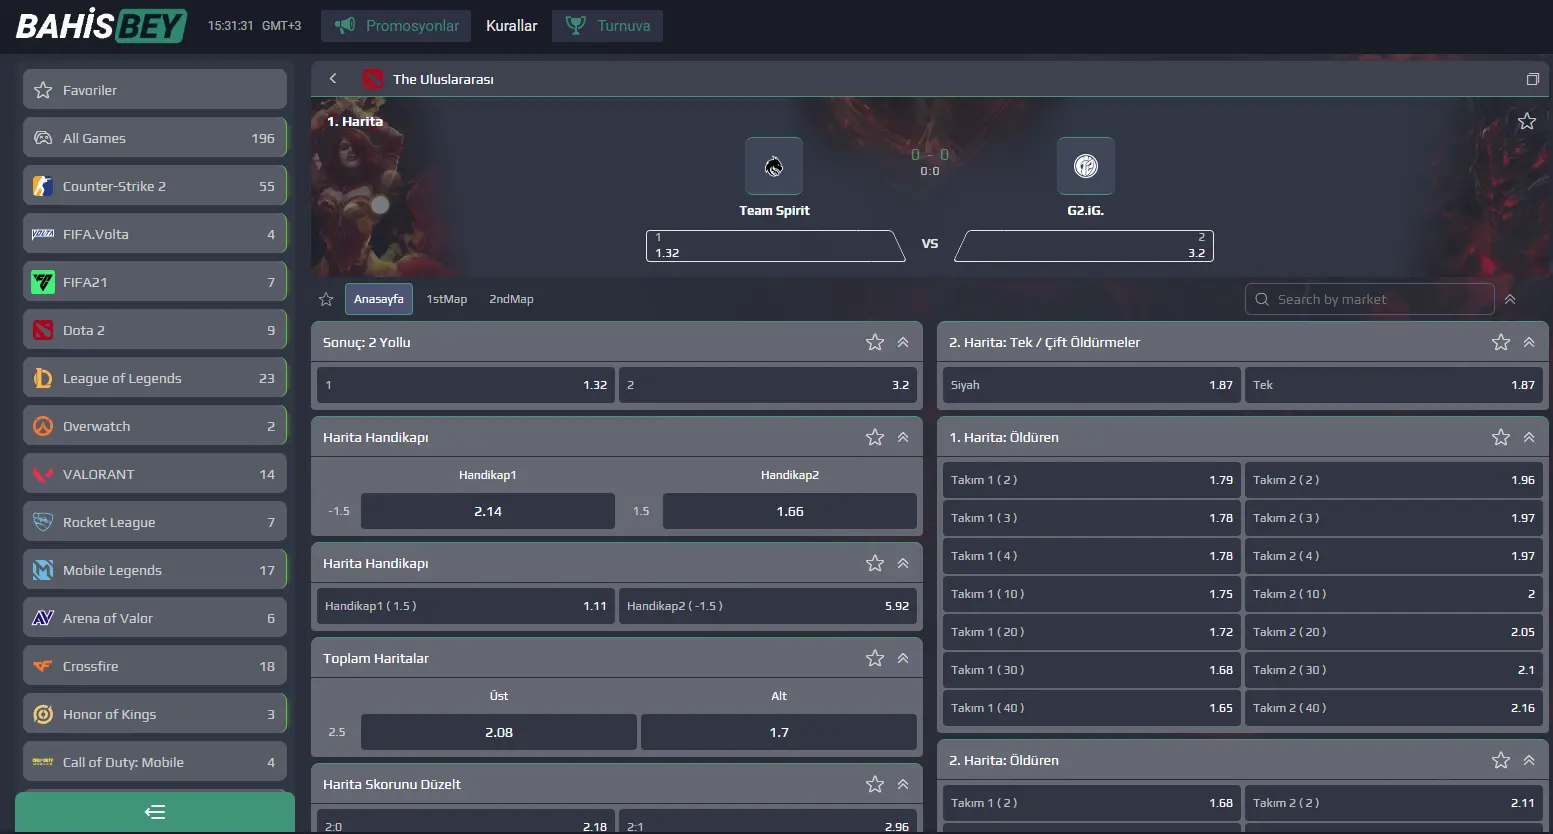Image resolution: width=1553 pixels, height=834 pixels.
Task: Select Tek odds 1.87
Action: (x=1394, y=385)
